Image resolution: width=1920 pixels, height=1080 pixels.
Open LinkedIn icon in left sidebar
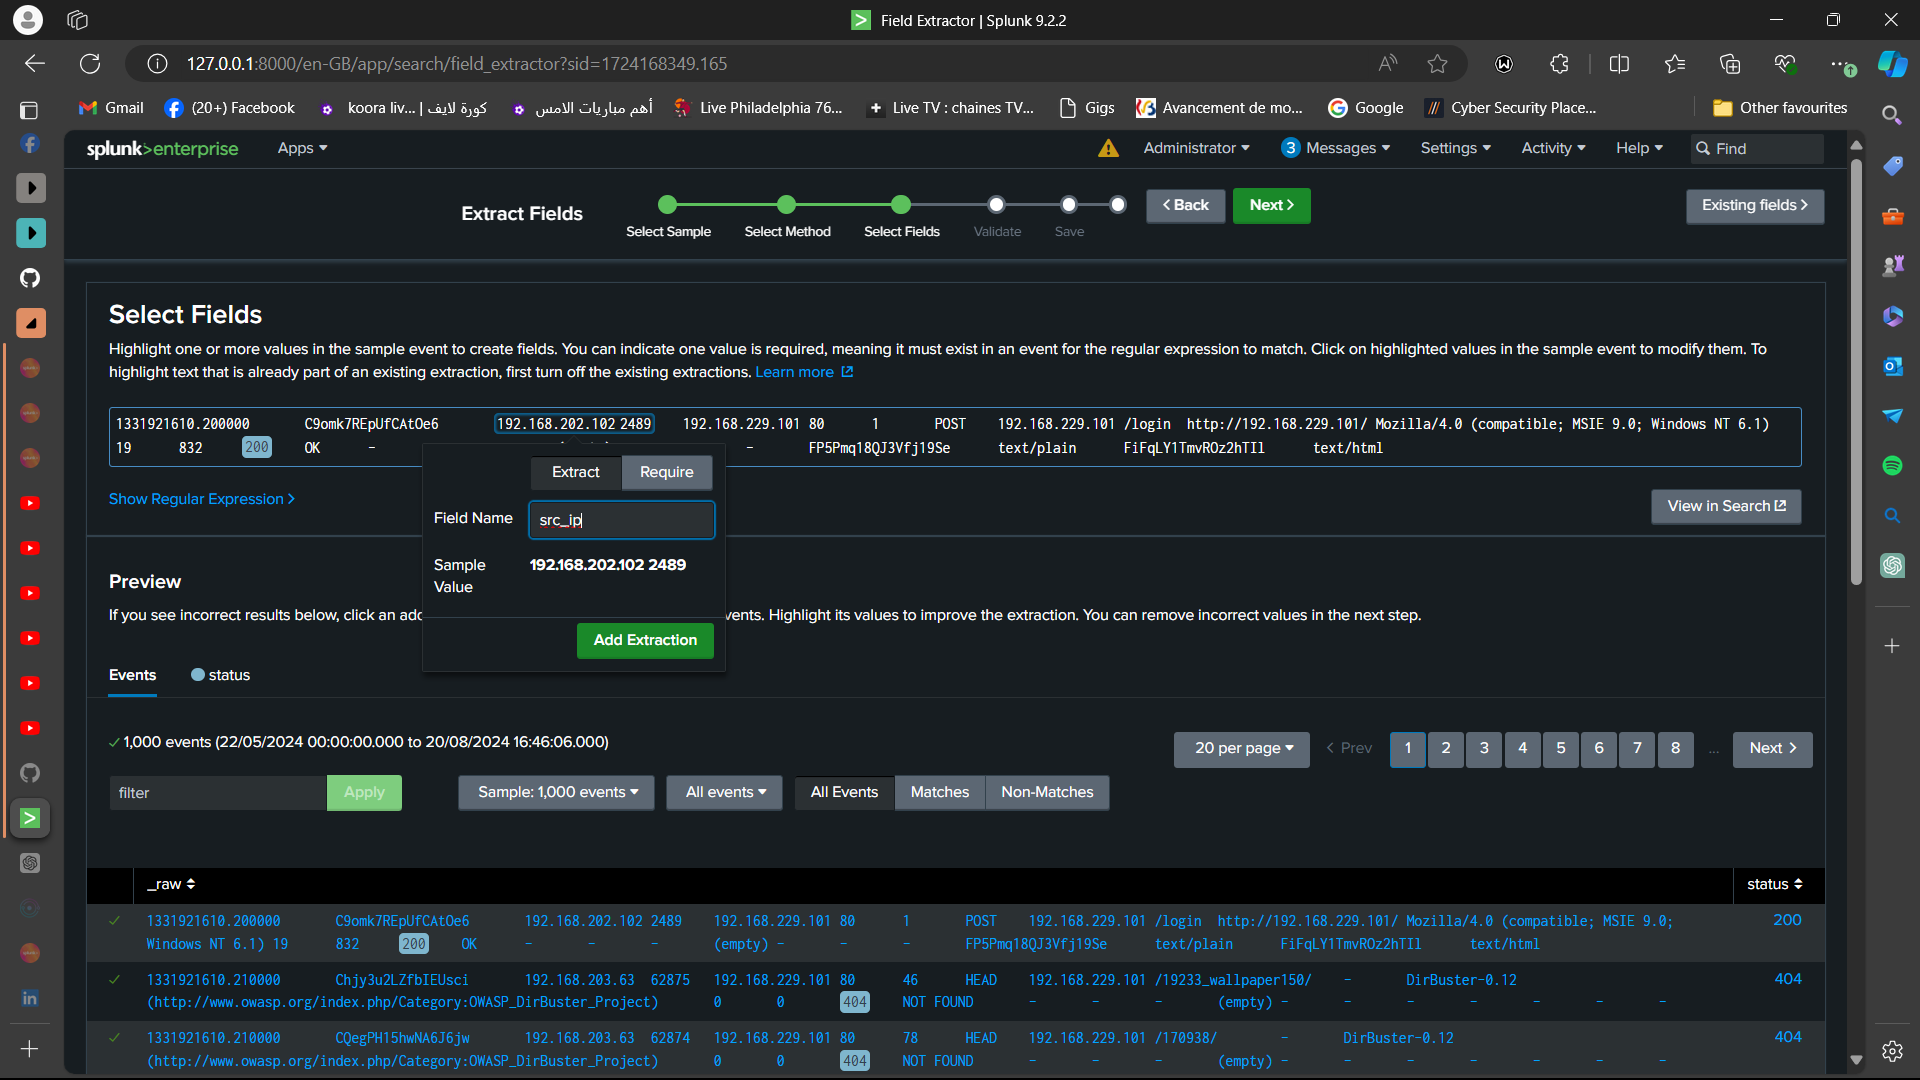(30, 998)
